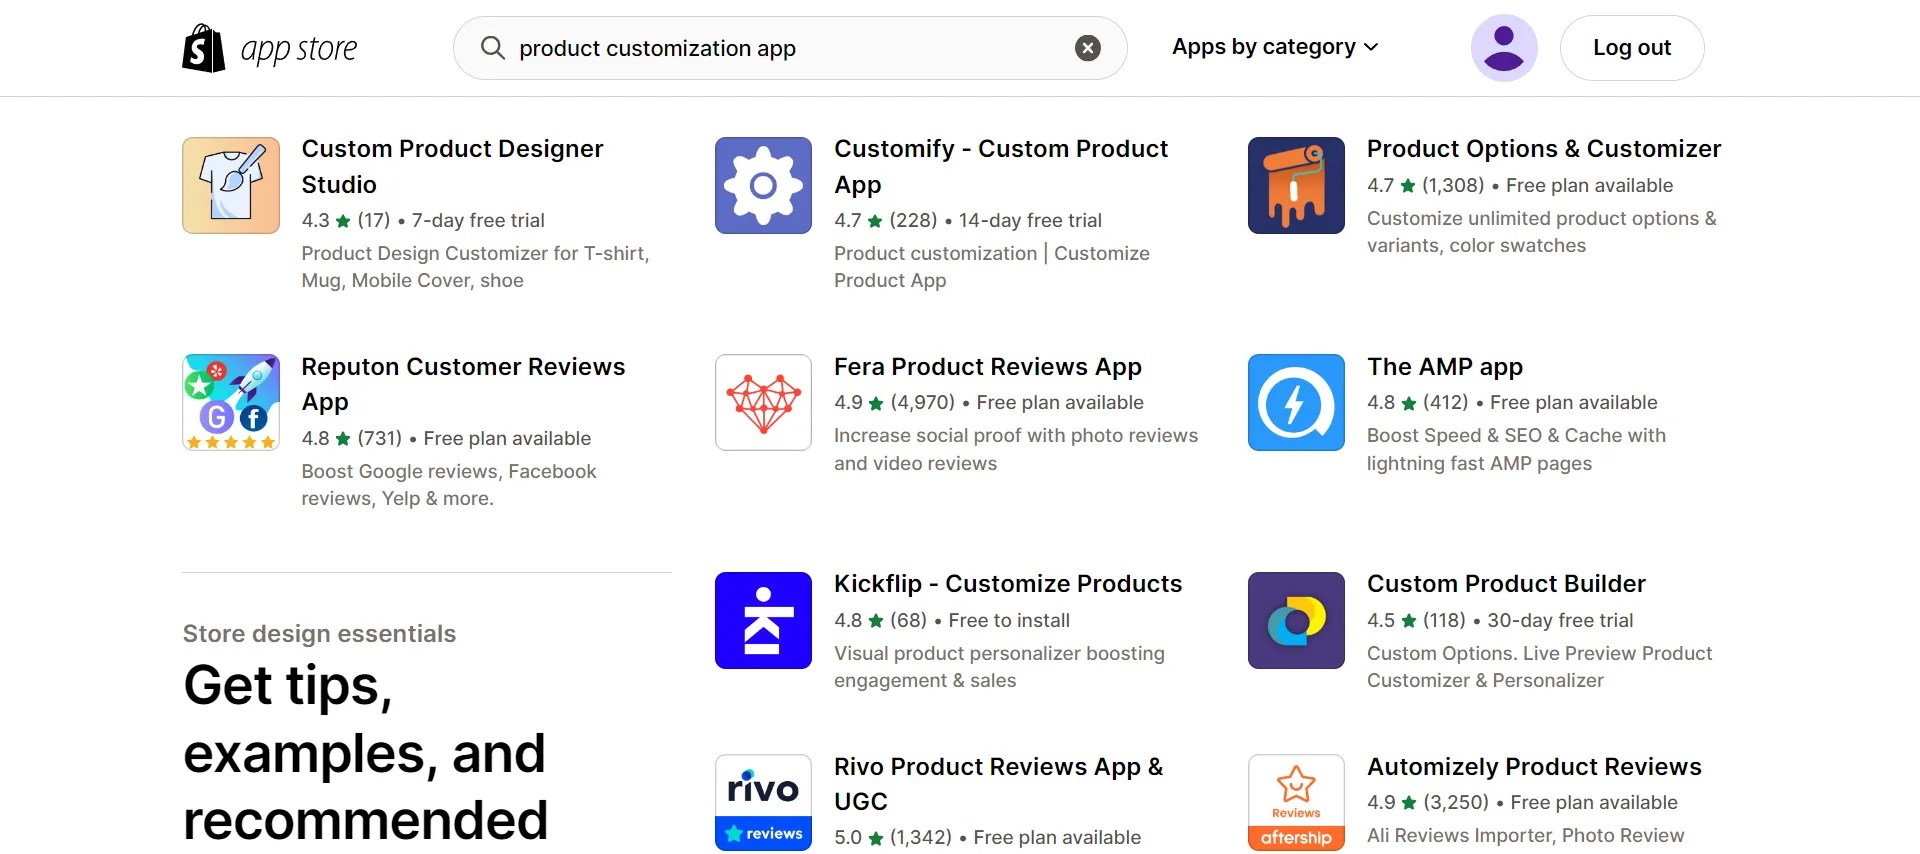Select The AMP app lightning icon
1920x854 pixels.
[x=1296, y=403]
